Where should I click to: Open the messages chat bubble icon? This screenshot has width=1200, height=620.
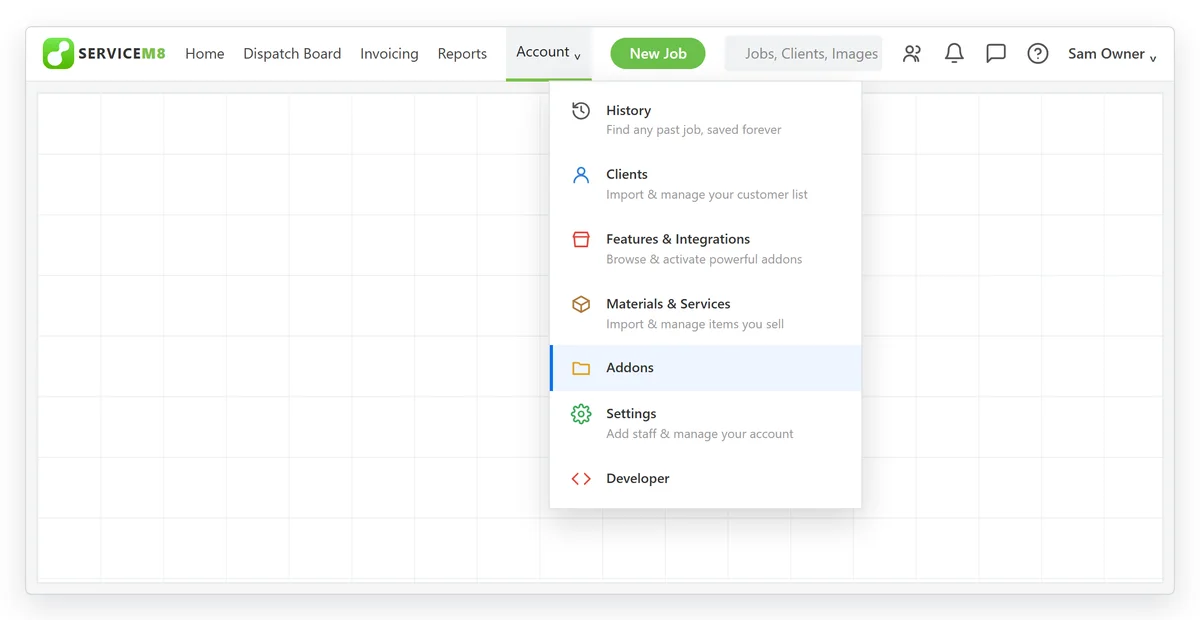click(x=996, y=54)
